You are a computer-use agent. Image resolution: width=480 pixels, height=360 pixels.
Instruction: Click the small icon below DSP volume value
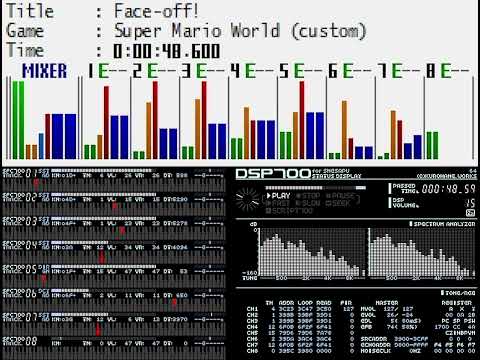click(x=470, y=213)
